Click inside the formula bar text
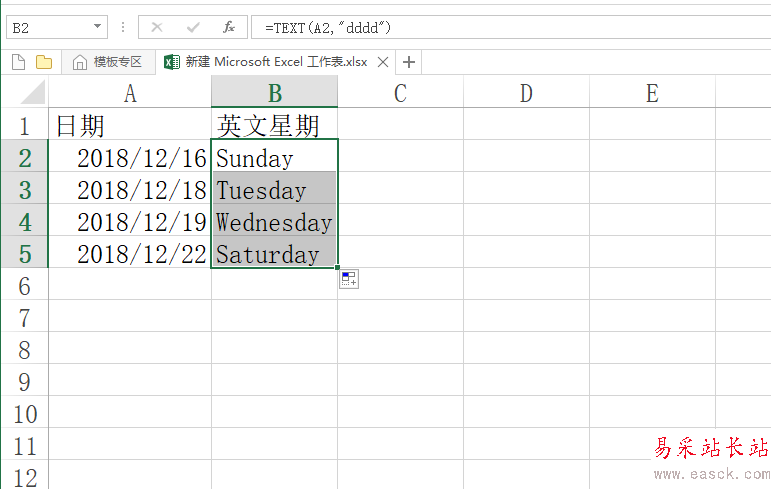 pyautogui.click(x=500, y=27)
